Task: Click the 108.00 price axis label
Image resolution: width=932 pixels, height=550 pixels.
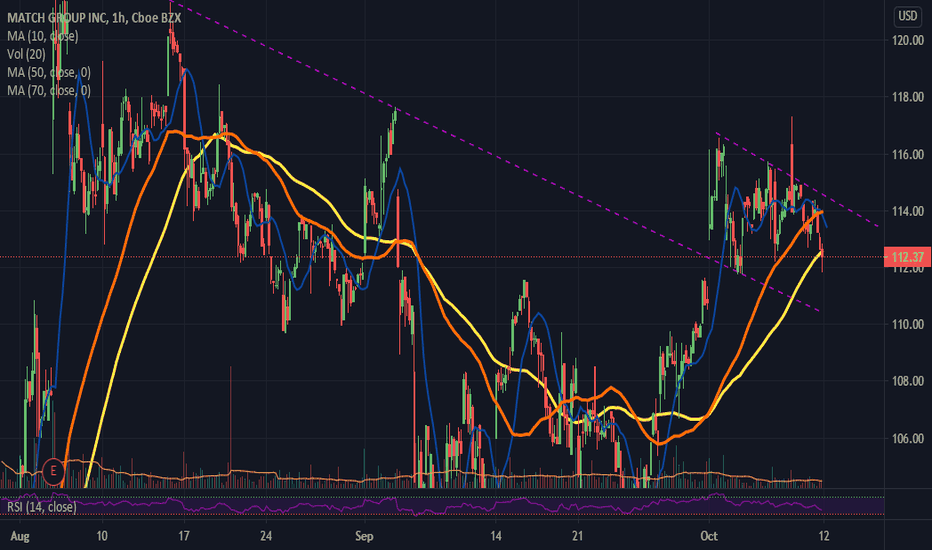Action: coord(908,381)
